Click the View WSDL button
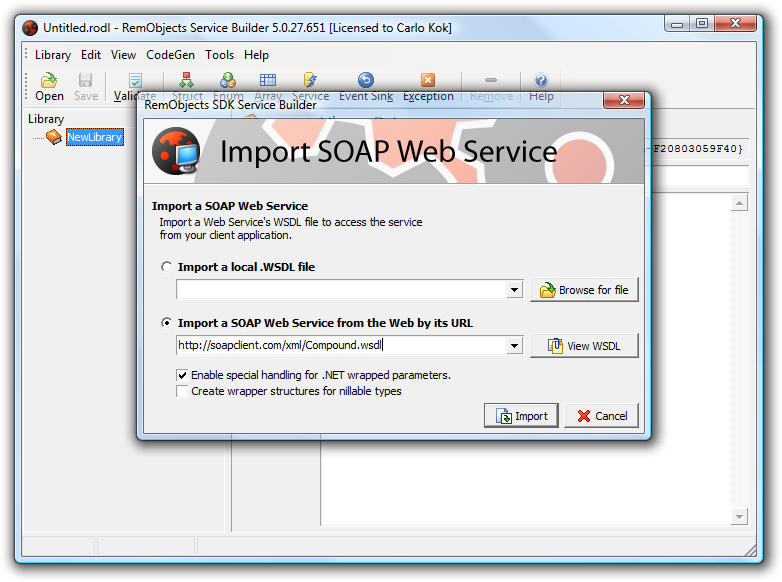The image size is (782, 582). click(584, 346)
